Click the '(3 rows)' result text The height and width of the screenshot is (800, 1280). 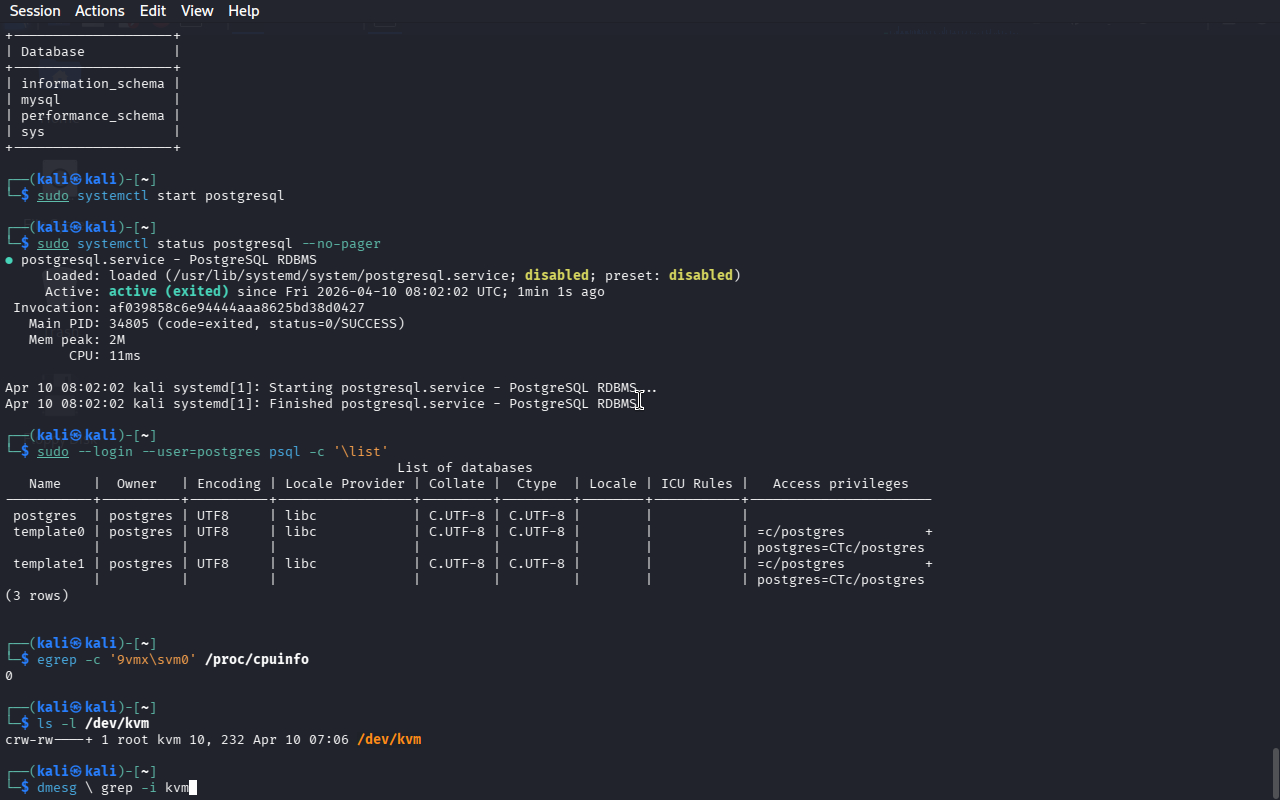[37, 596]
